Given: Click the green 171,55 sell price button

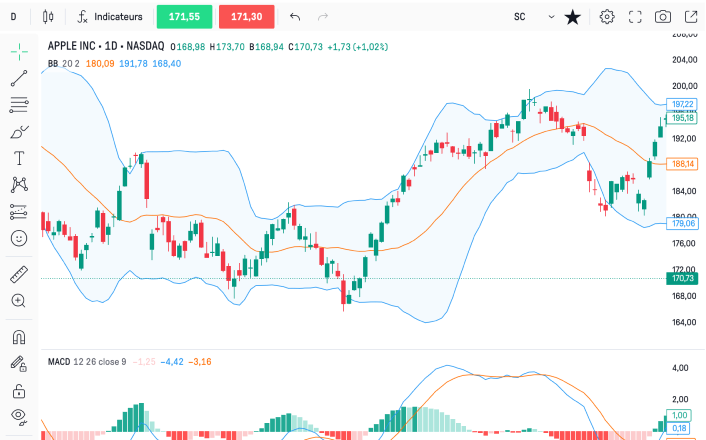Looking at the screenshot, I should (x=184, y=17).
